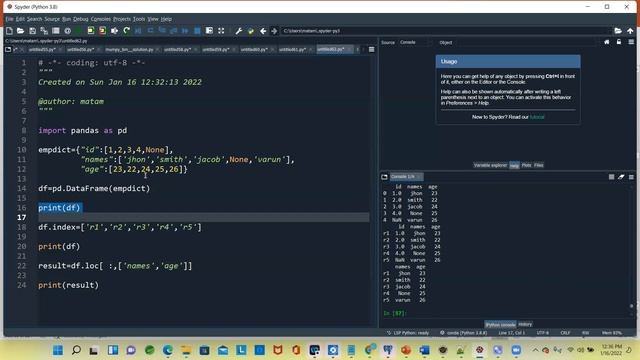Click the Maximize current pane icon
This screenshot has width=640, height=360.
[209, 31]
